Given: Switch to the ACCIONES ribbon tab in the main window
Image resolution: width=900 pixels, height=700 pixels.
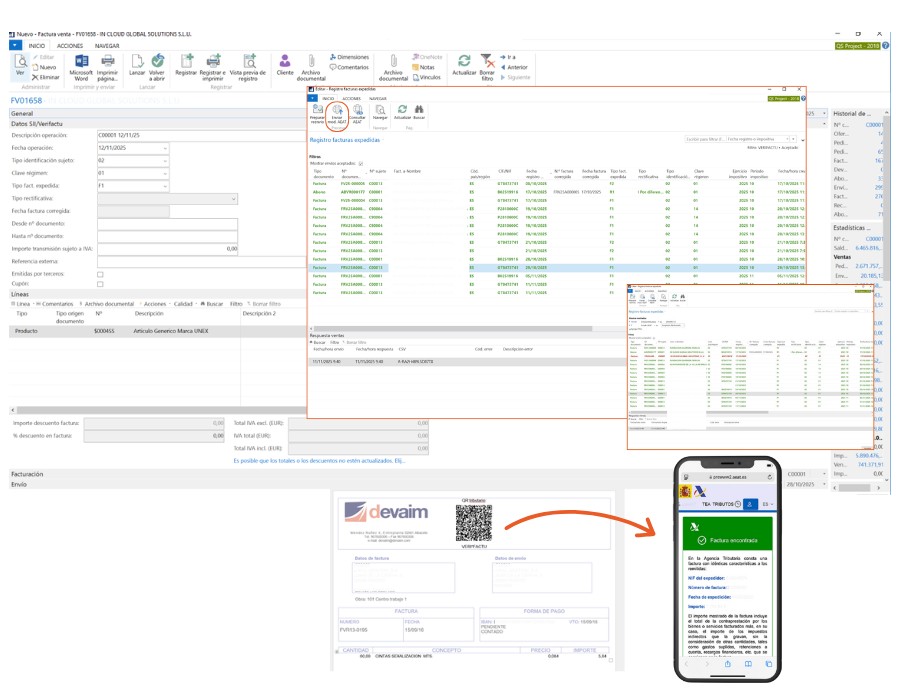Looking at the screenshot, I should [70, 46].
